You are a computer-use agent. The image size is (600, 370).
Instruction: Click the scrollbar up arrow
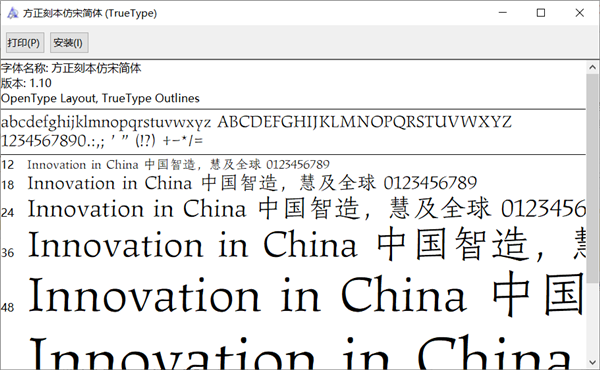pyautogui.click(x=592, y=67)
